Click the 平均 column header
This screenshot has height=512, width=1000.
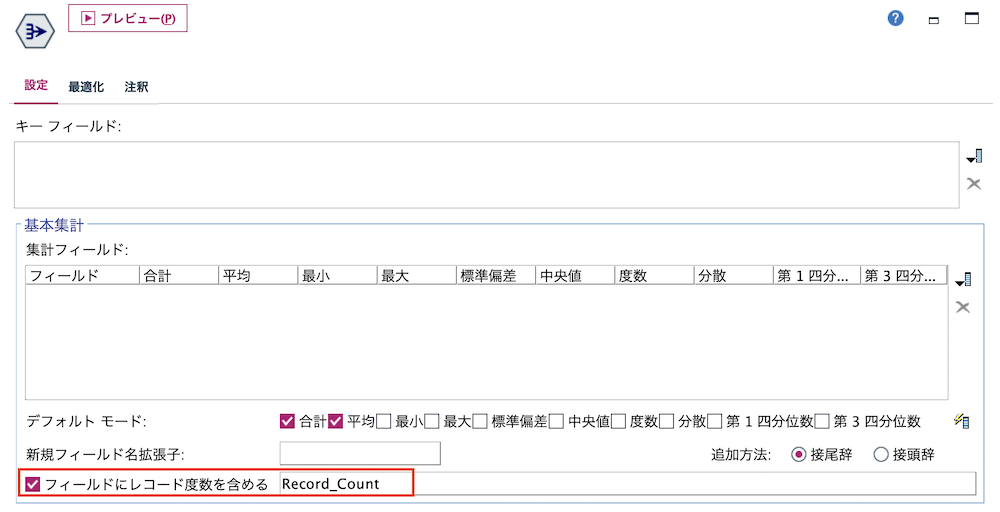pos(258,275)
